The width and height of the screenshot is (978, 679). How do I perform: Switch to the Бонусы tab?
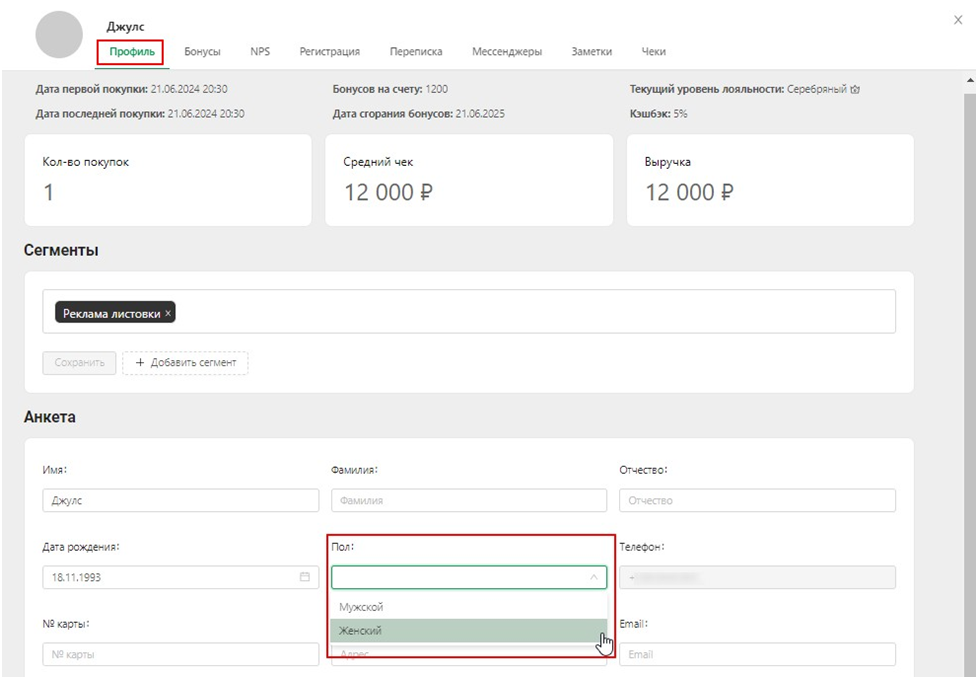(202, 52)
